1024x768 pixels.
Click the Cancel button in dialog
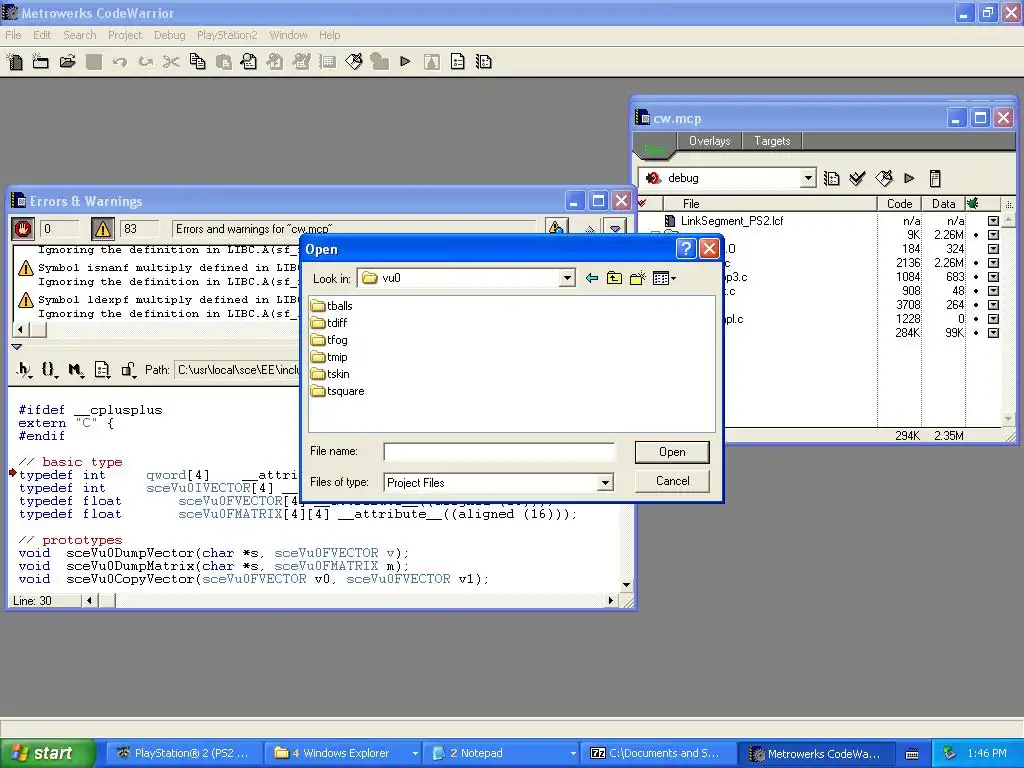(672, 481)
